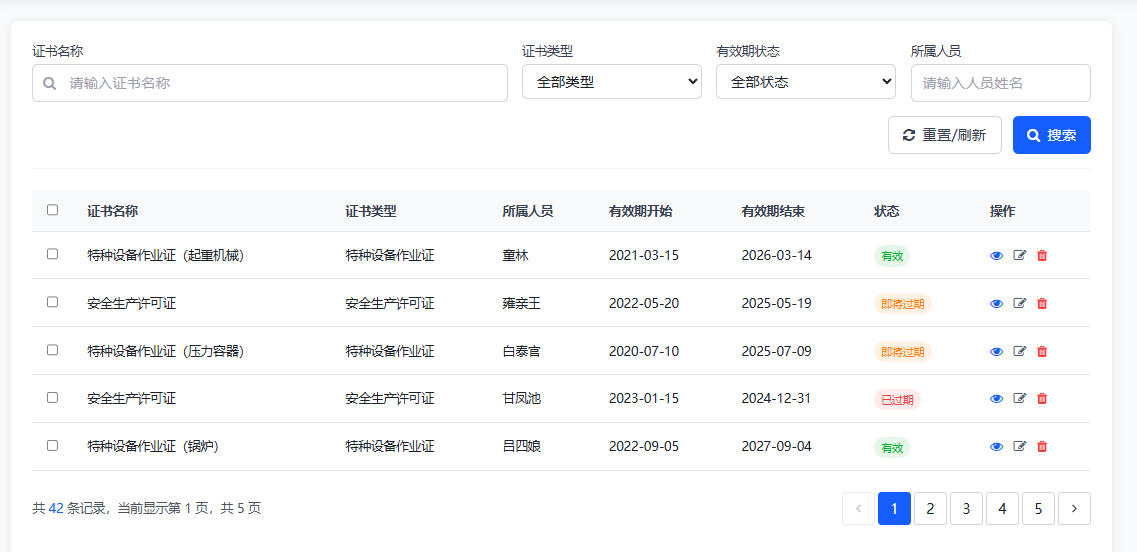Expand the 有效期状态 filter dropdown
Image resolution: width=1137 pixels, height=552 pixels.
coord(805,82)
